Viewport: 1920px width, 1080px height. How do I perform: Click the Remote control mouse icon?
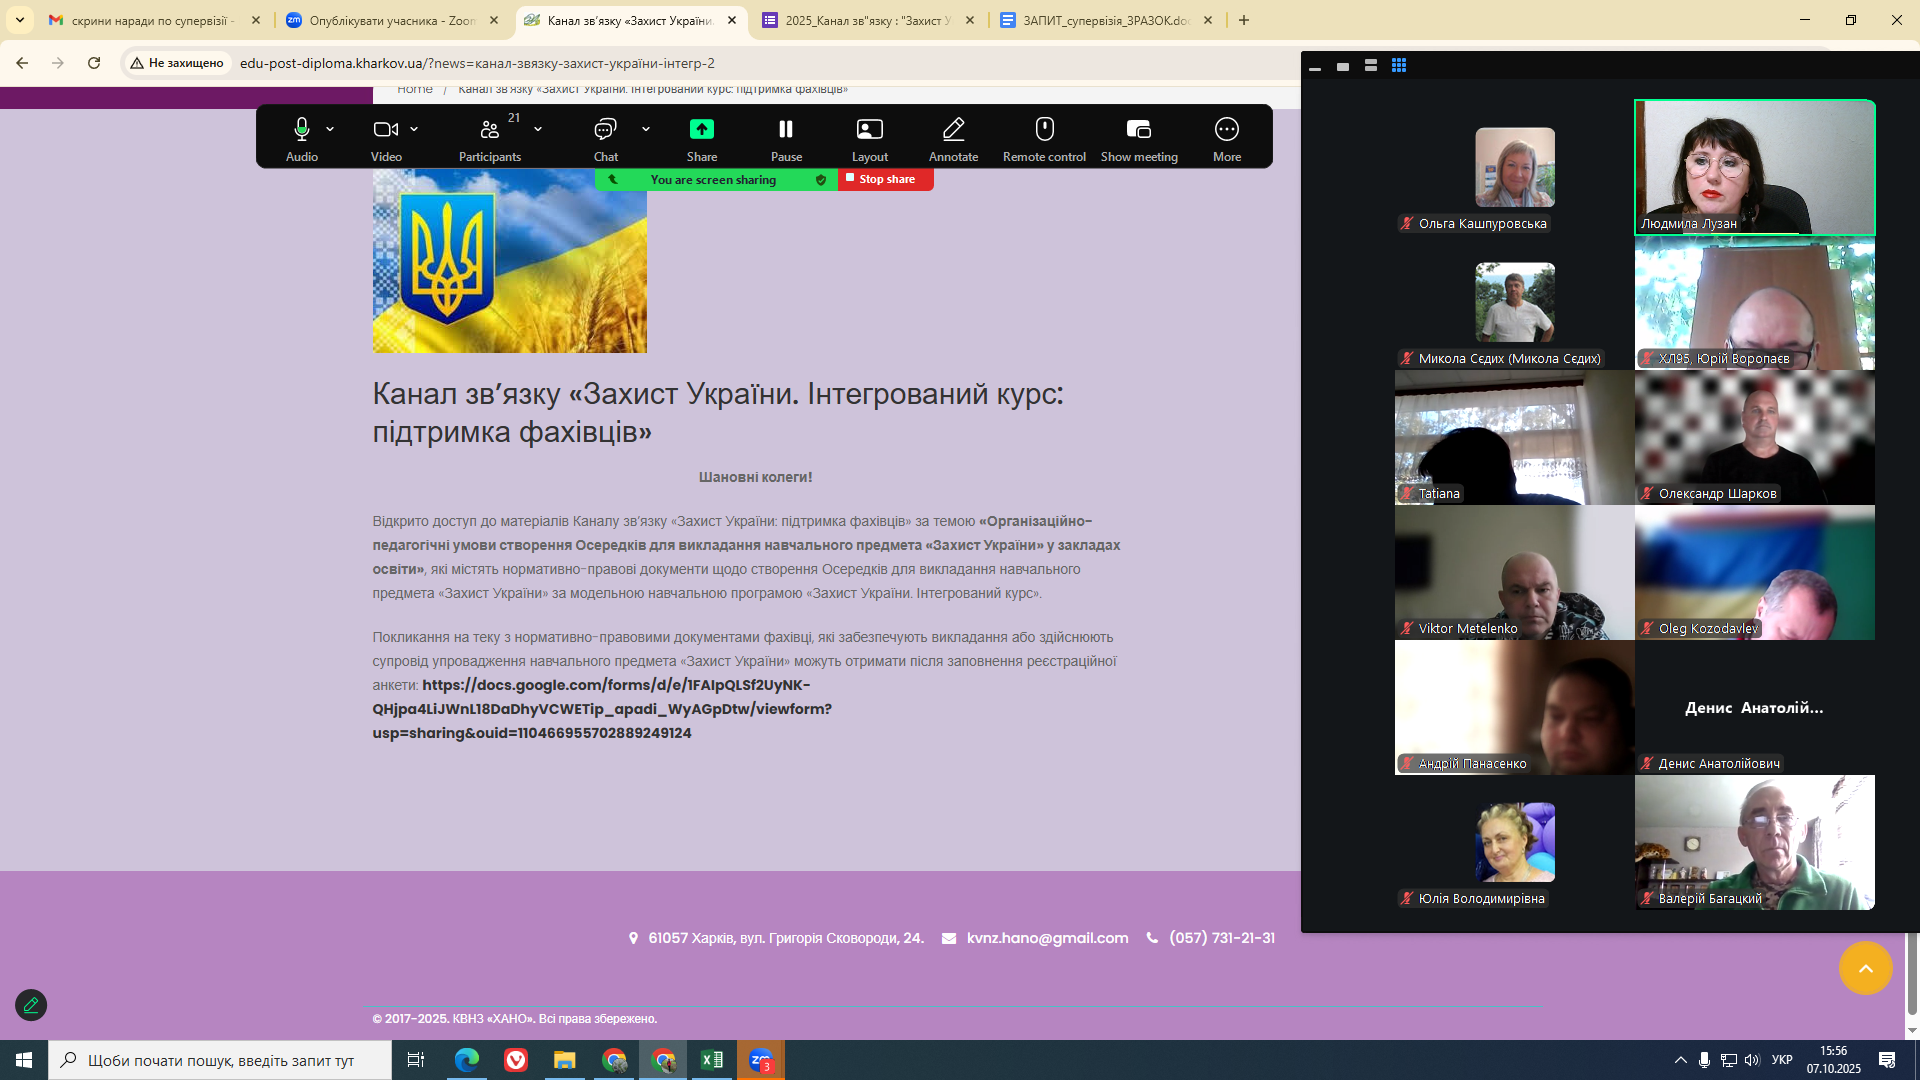(1044, 130)
